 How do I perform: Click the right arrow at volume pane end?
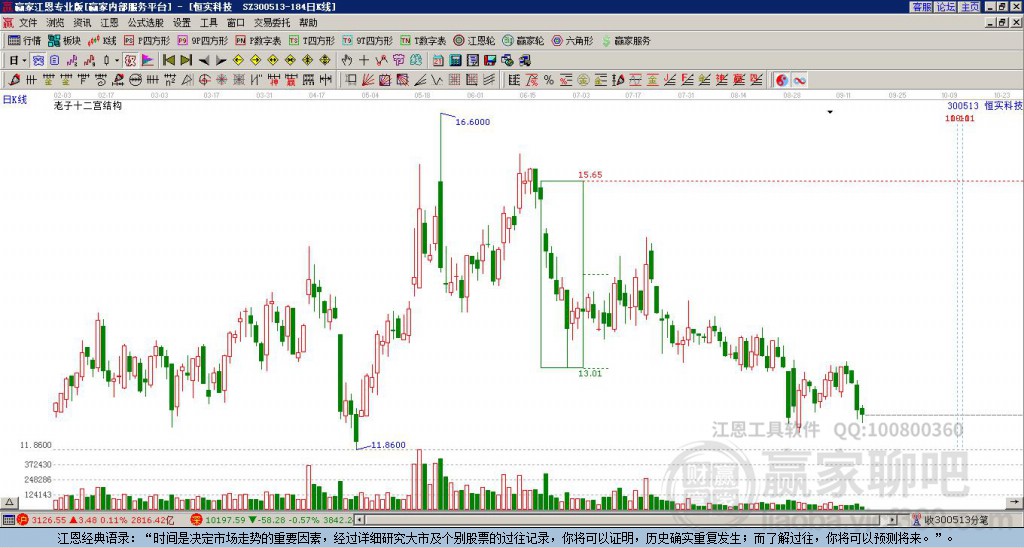pyautogui.click(x=1014, y=502)
